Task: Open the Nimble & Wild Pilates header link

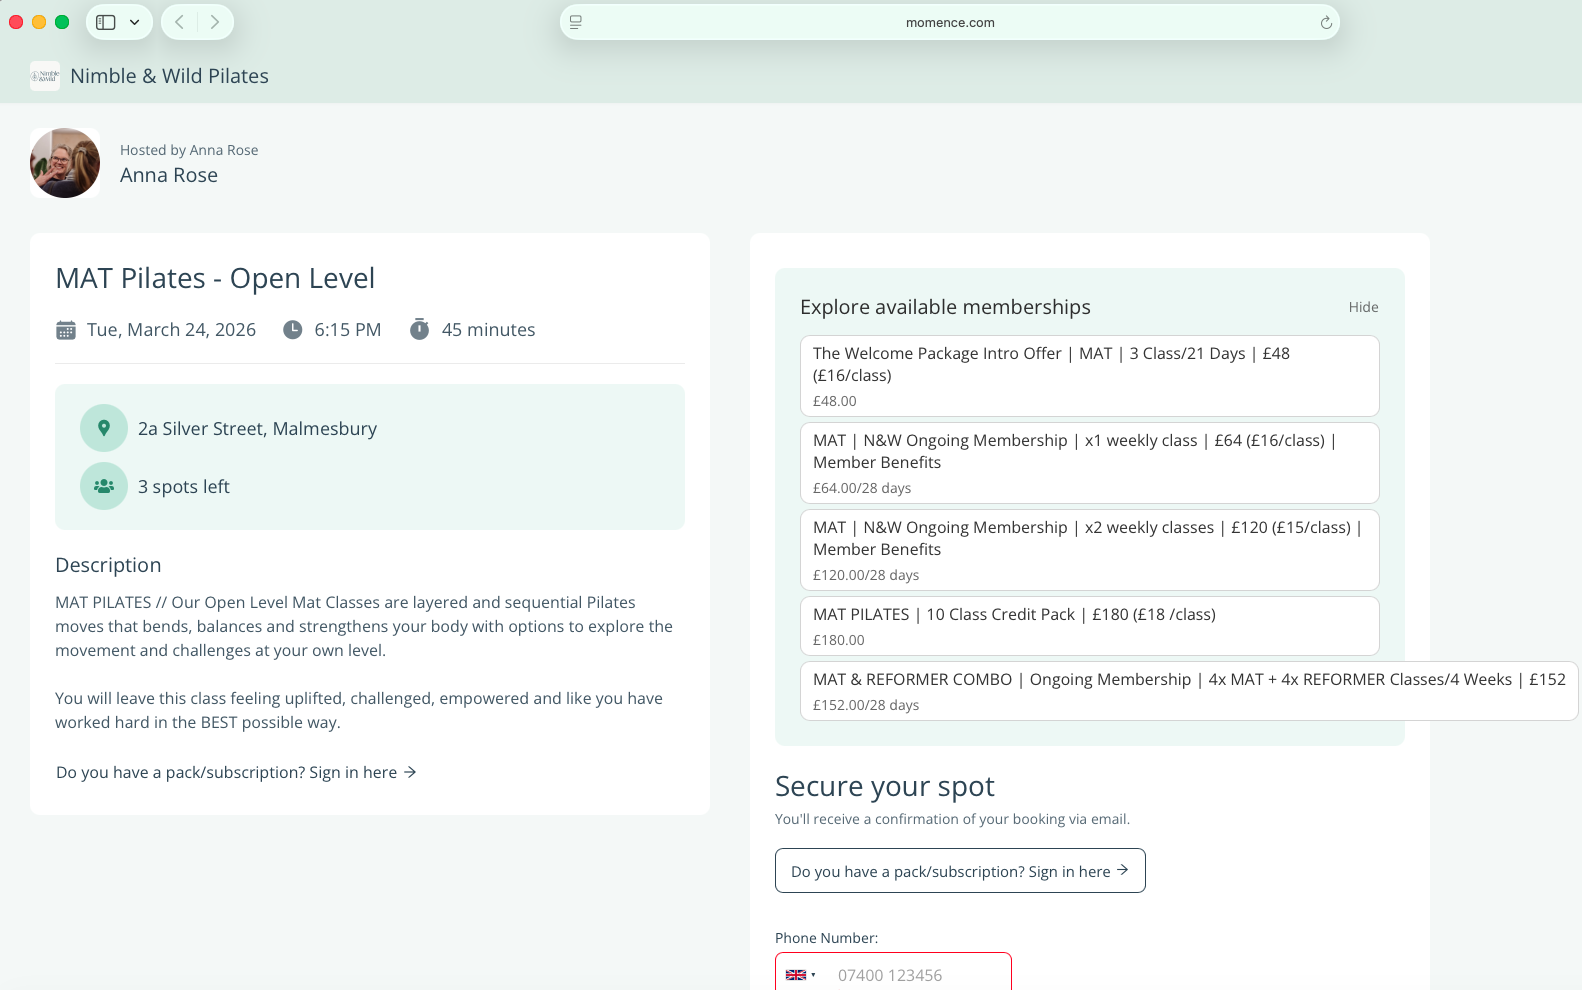Action: pos(169,76)
